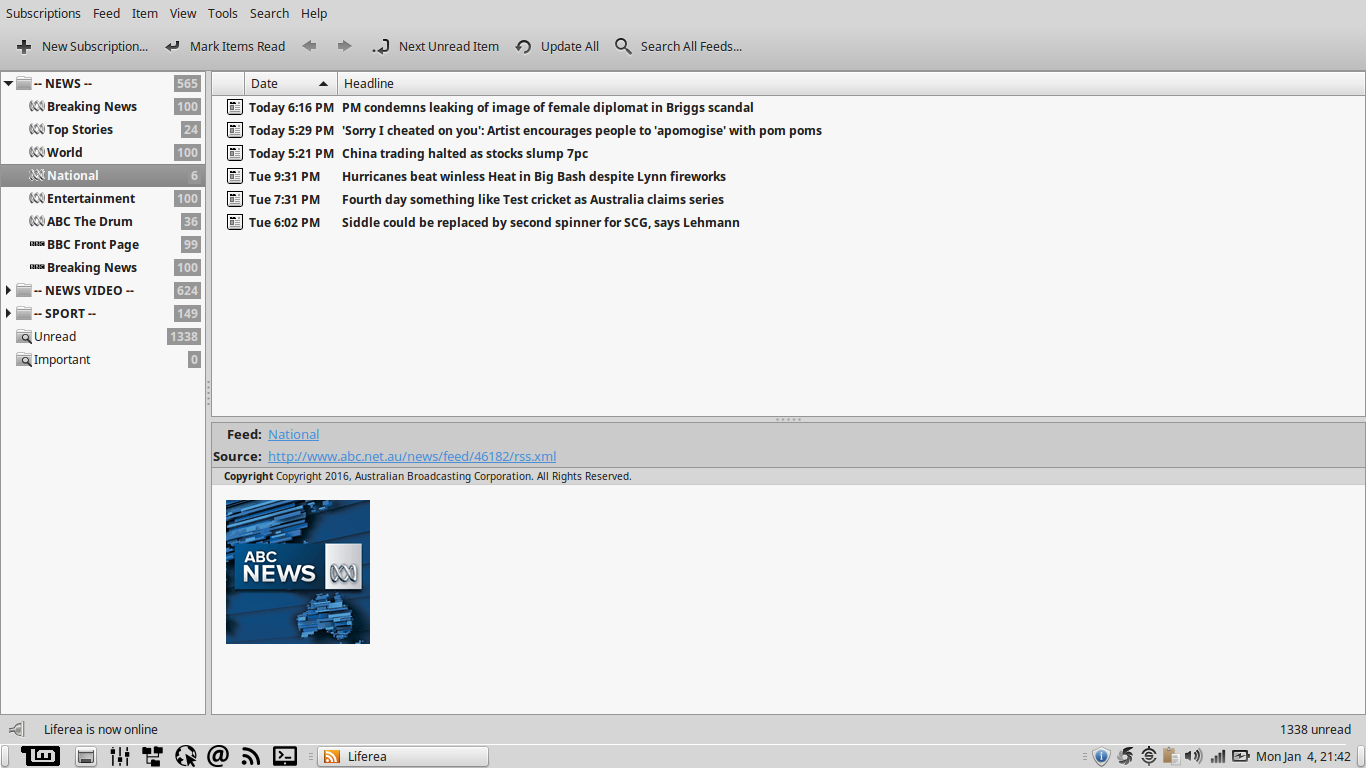Select the World feed

pos(102,152)
